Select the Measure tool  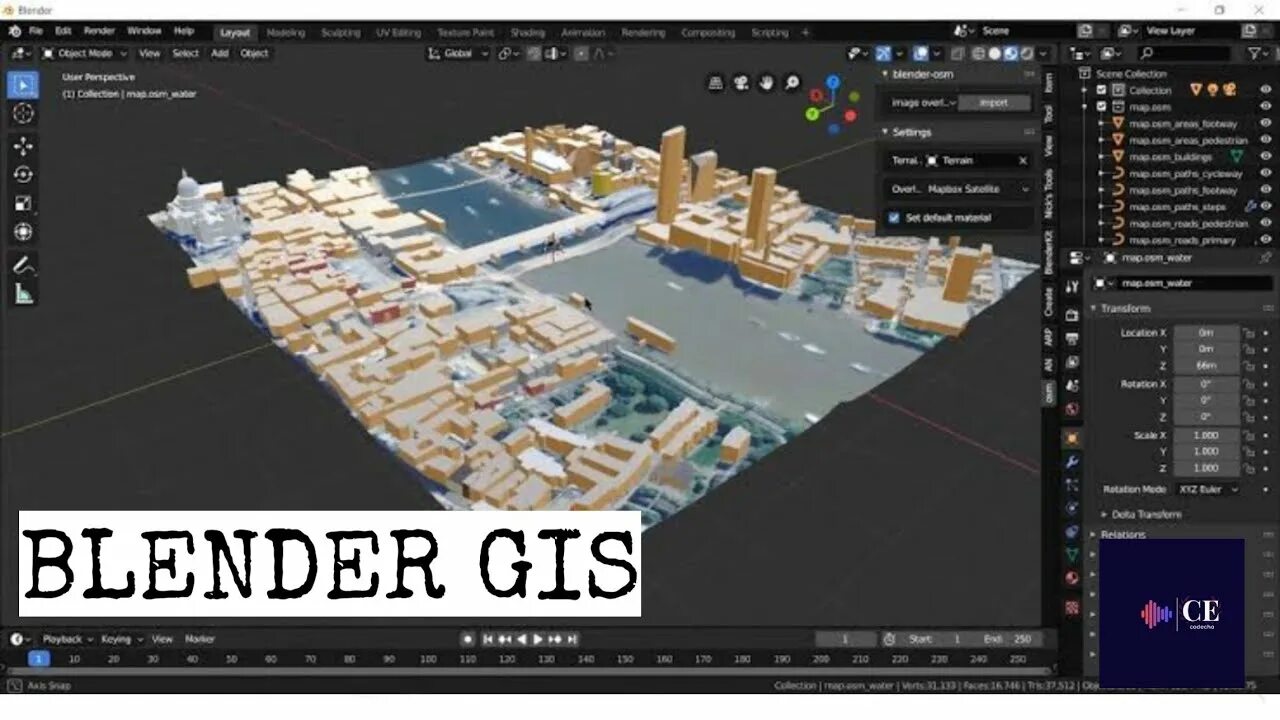(23, 294)
